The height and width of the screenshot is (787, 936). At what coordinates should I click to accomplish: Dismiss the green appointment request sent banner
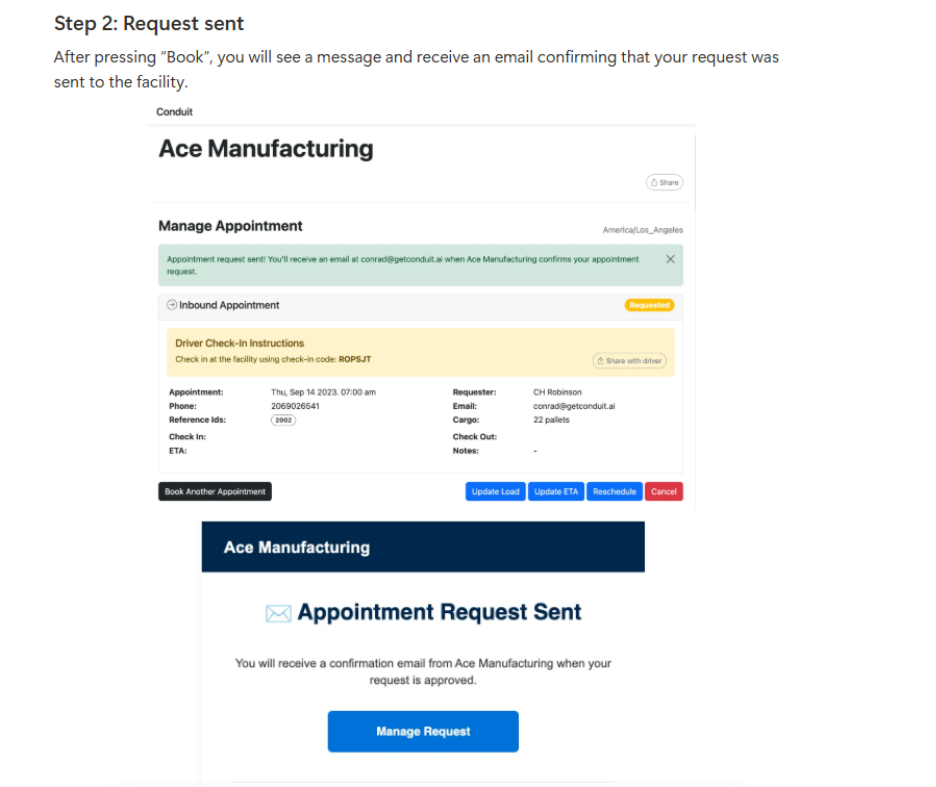pos(670,259)
